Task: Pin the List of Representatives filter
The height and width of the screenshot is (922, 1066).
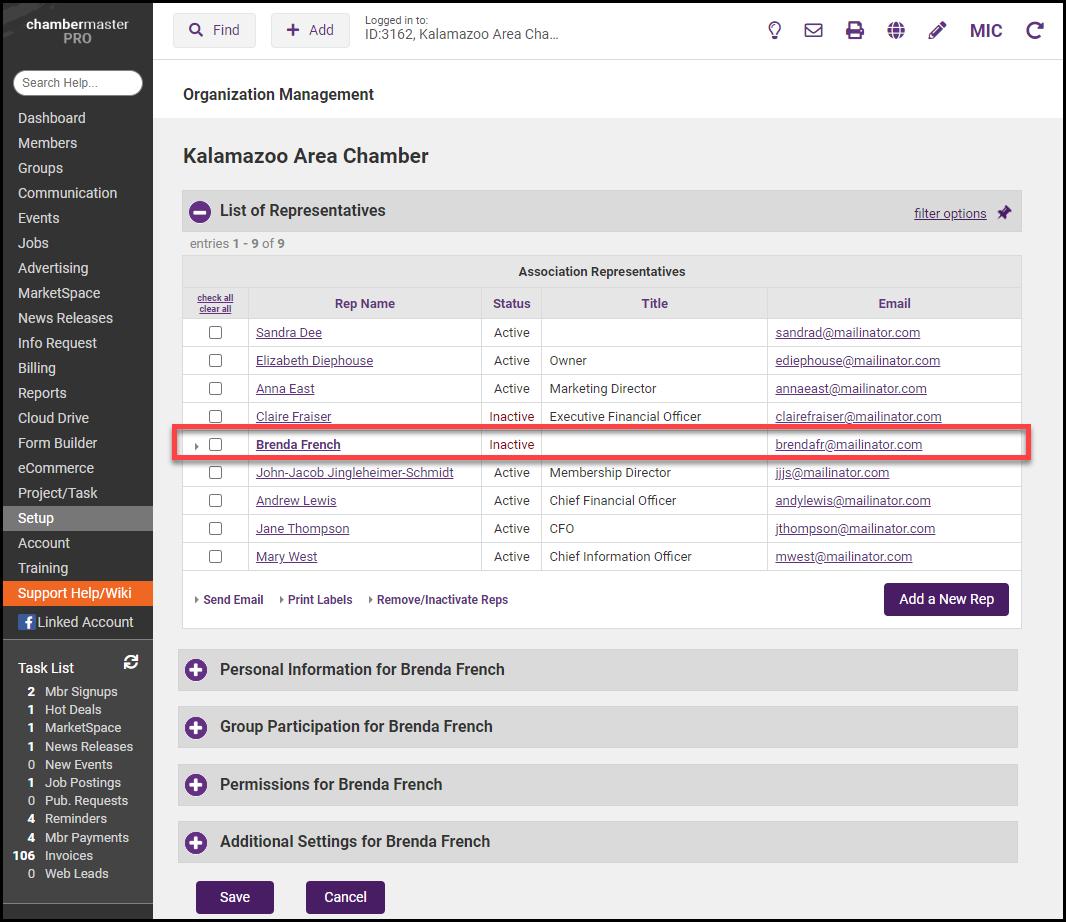Action: click(1004, 212)
